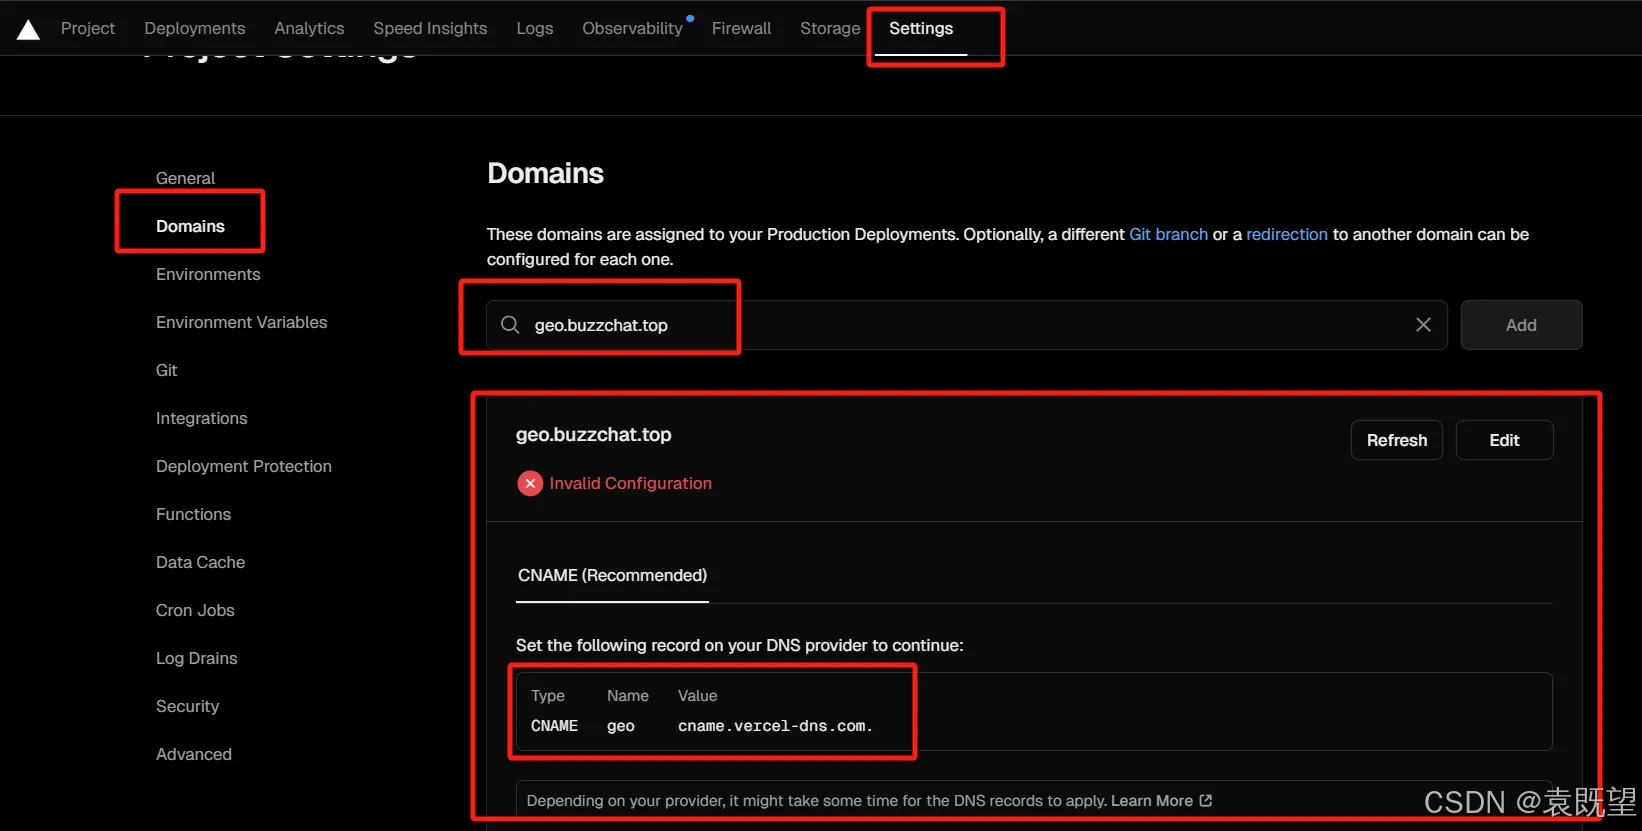Click the Domains page heading
This screenshot has height=831, width=1642.
pos(546,173)
